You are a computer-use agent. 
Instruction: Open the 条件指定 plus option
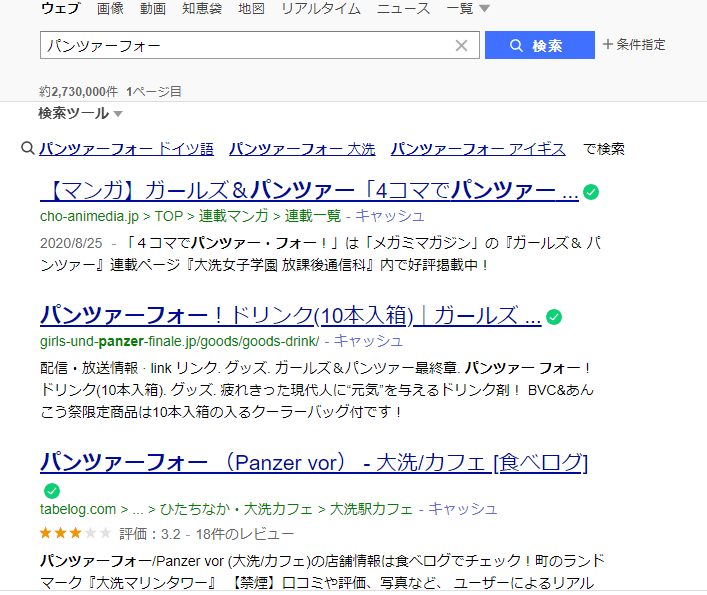pyautogui.click(x=634, y=45)
